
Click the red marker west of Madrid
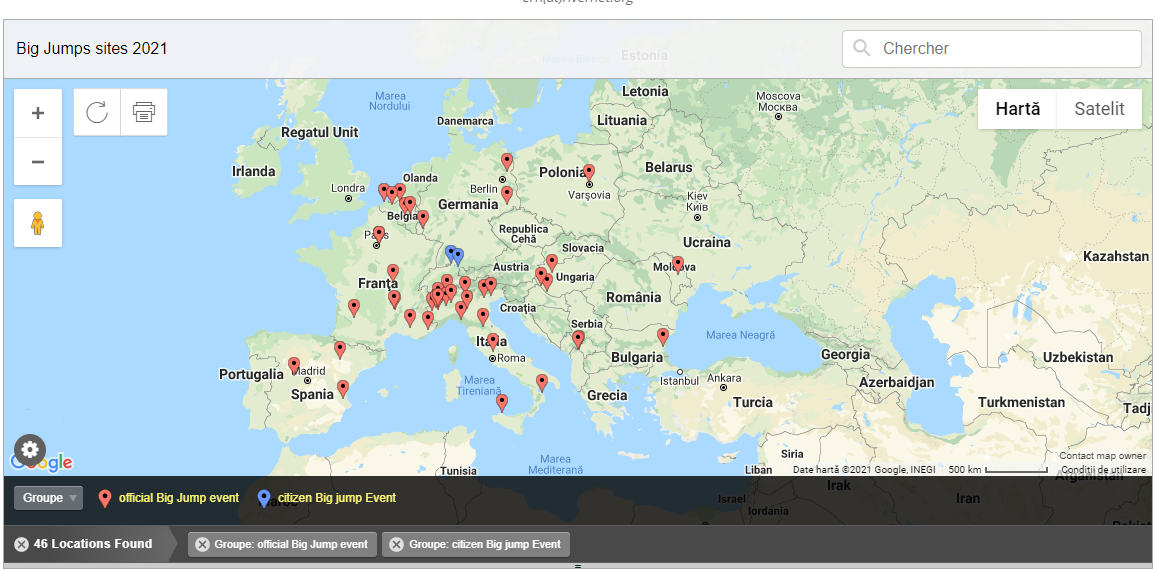[x=294, y=365]
